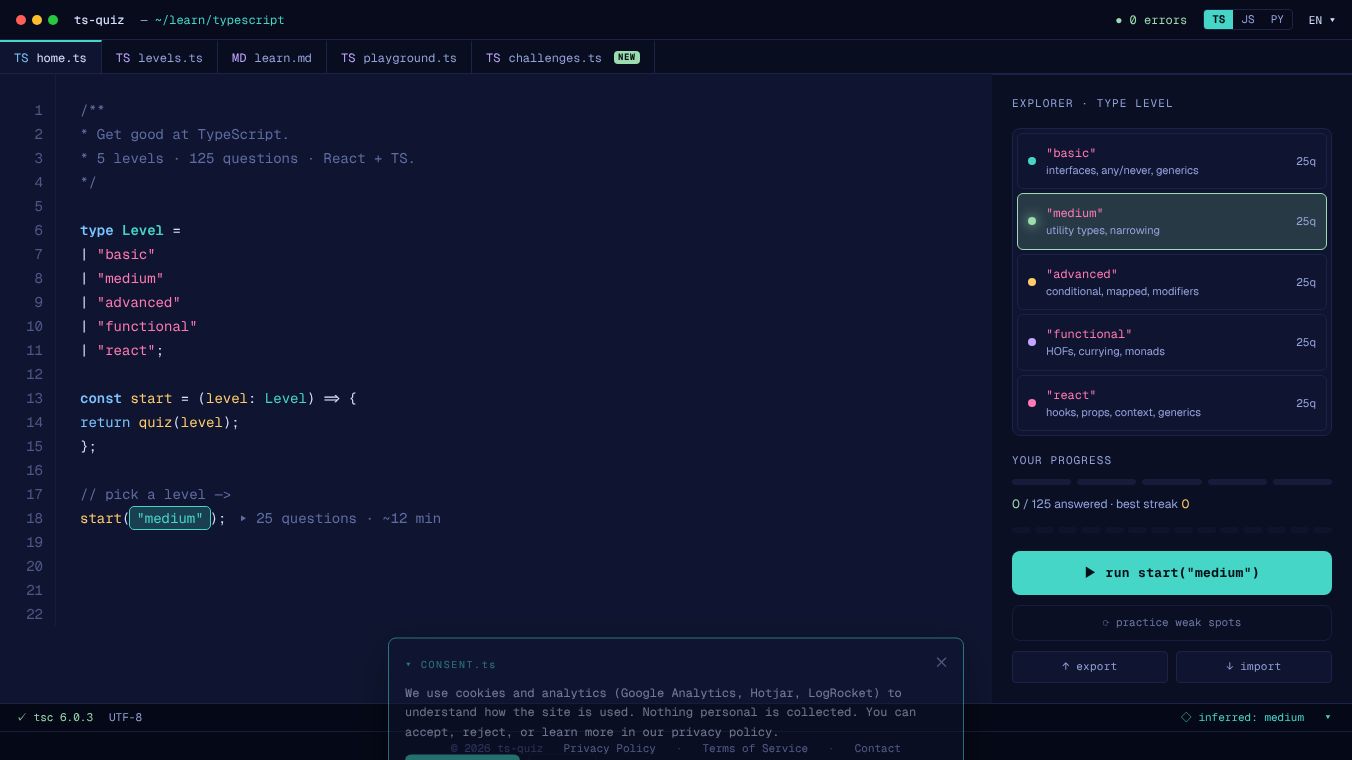Click the "0 errors" indicator
The image size is (1352, 760).
pyautogui.click(x=1151, y=20)
